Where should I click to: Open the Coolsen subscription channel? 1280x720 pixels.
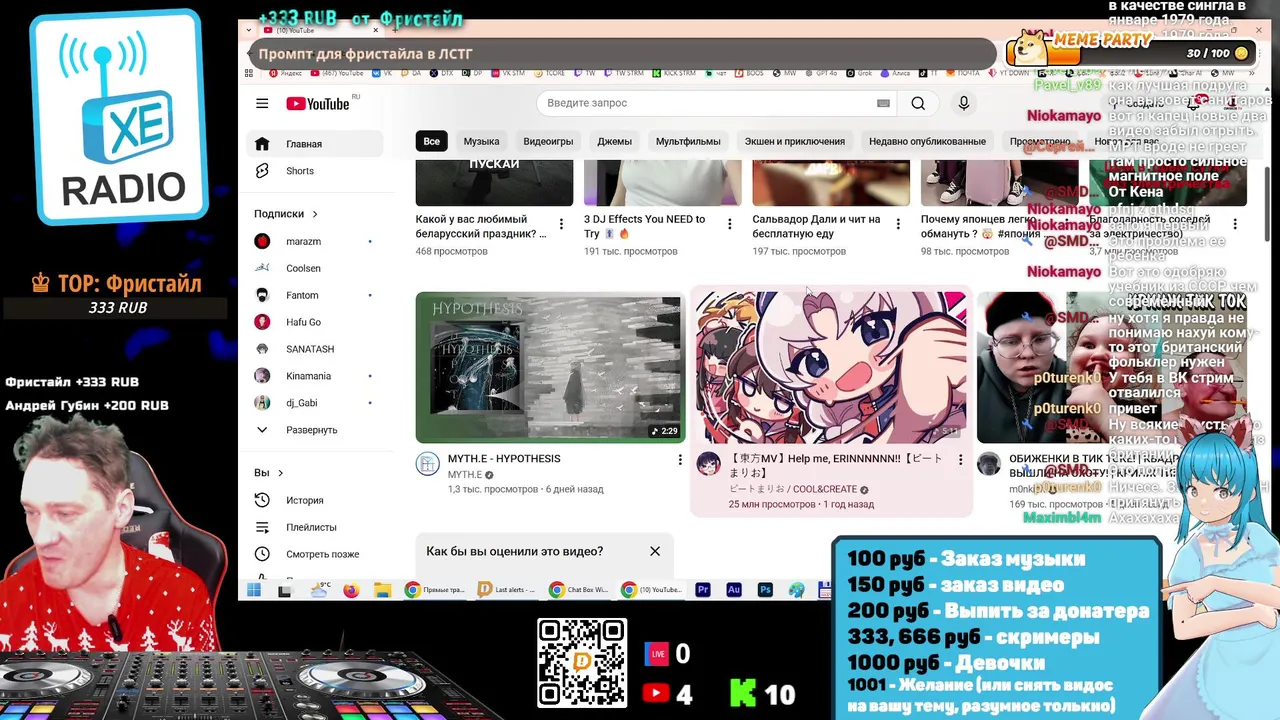(x=314, y=268)
